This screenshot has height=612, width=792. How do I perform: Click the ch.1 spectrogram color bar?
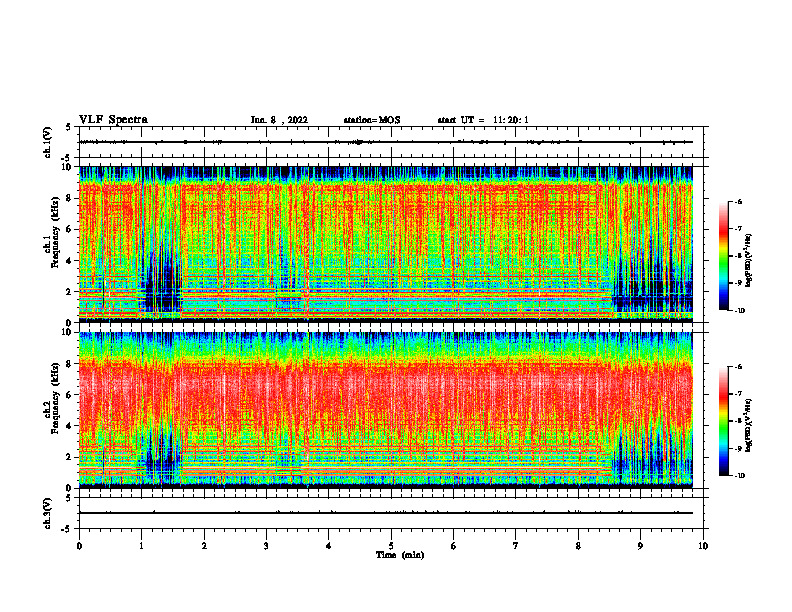723,256
